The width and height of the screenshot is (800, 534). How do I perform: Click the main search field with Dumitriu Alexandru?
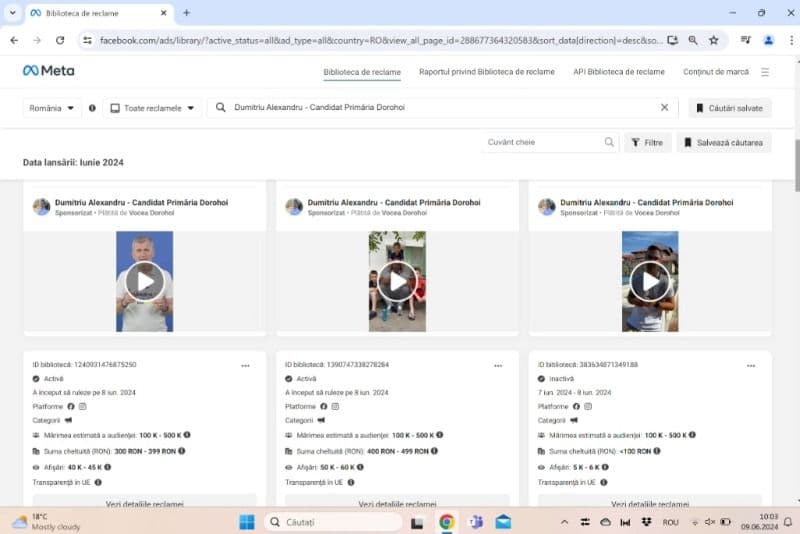(x=442, y=108)
